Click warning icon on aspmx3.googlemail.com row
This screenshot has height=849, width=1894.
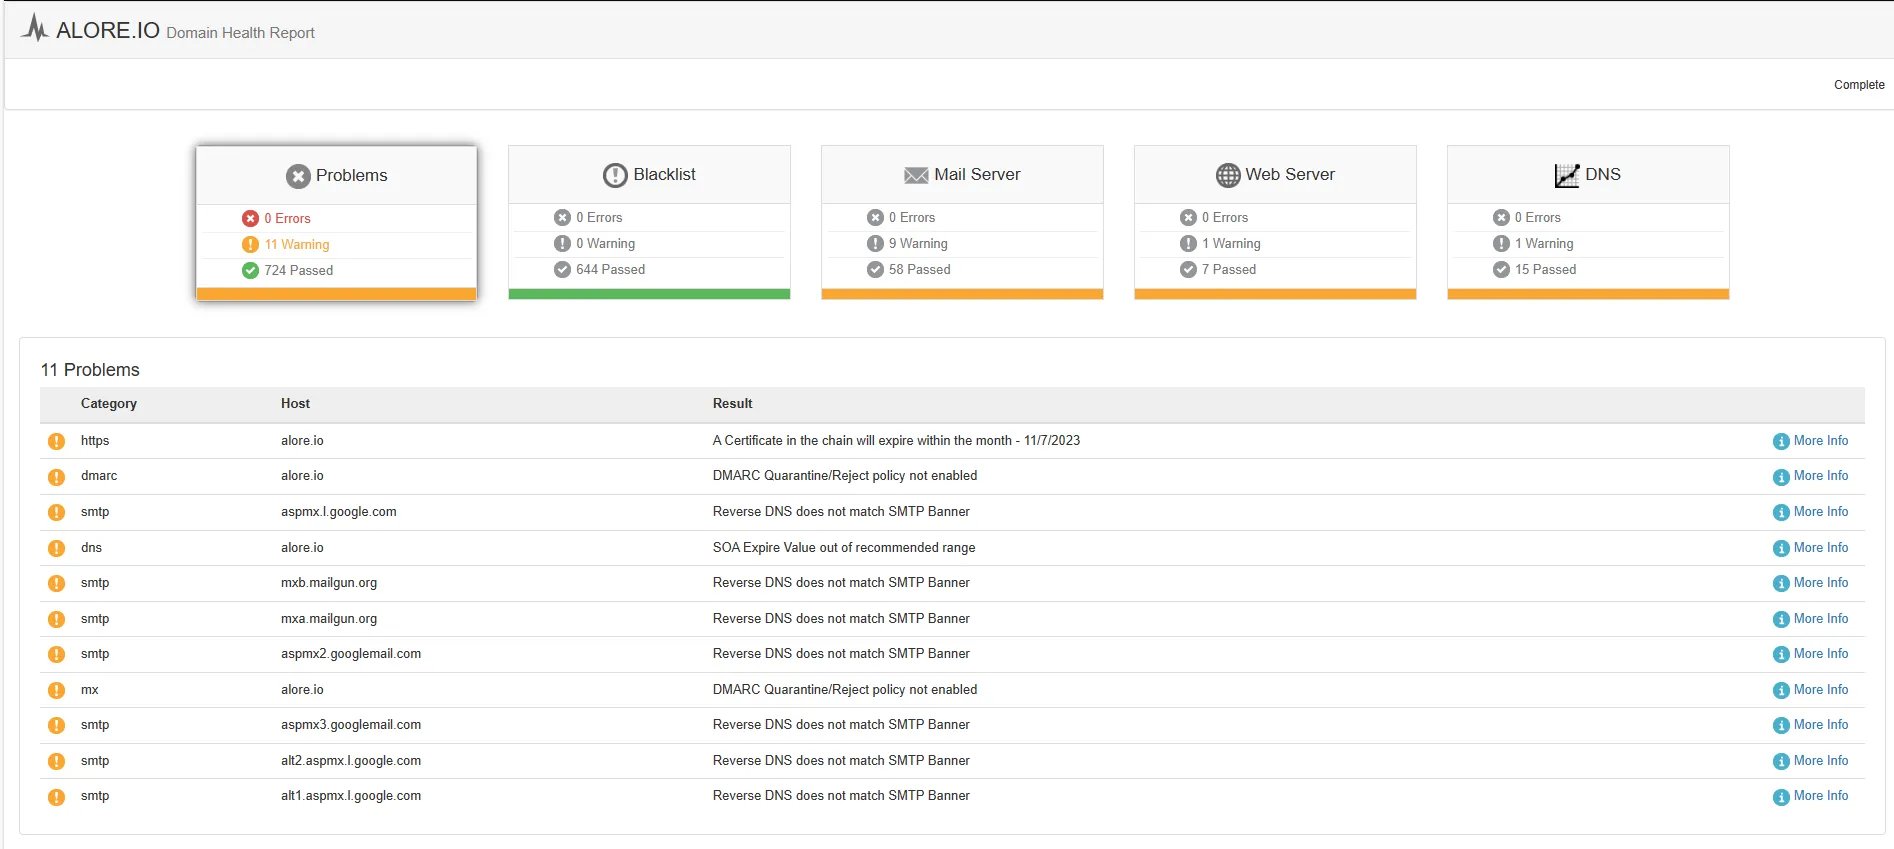tap(57, 725)
